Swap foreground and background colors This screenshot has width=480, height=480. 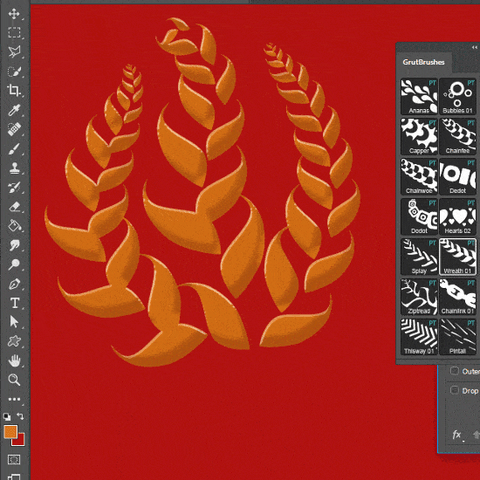click(21, 416)
